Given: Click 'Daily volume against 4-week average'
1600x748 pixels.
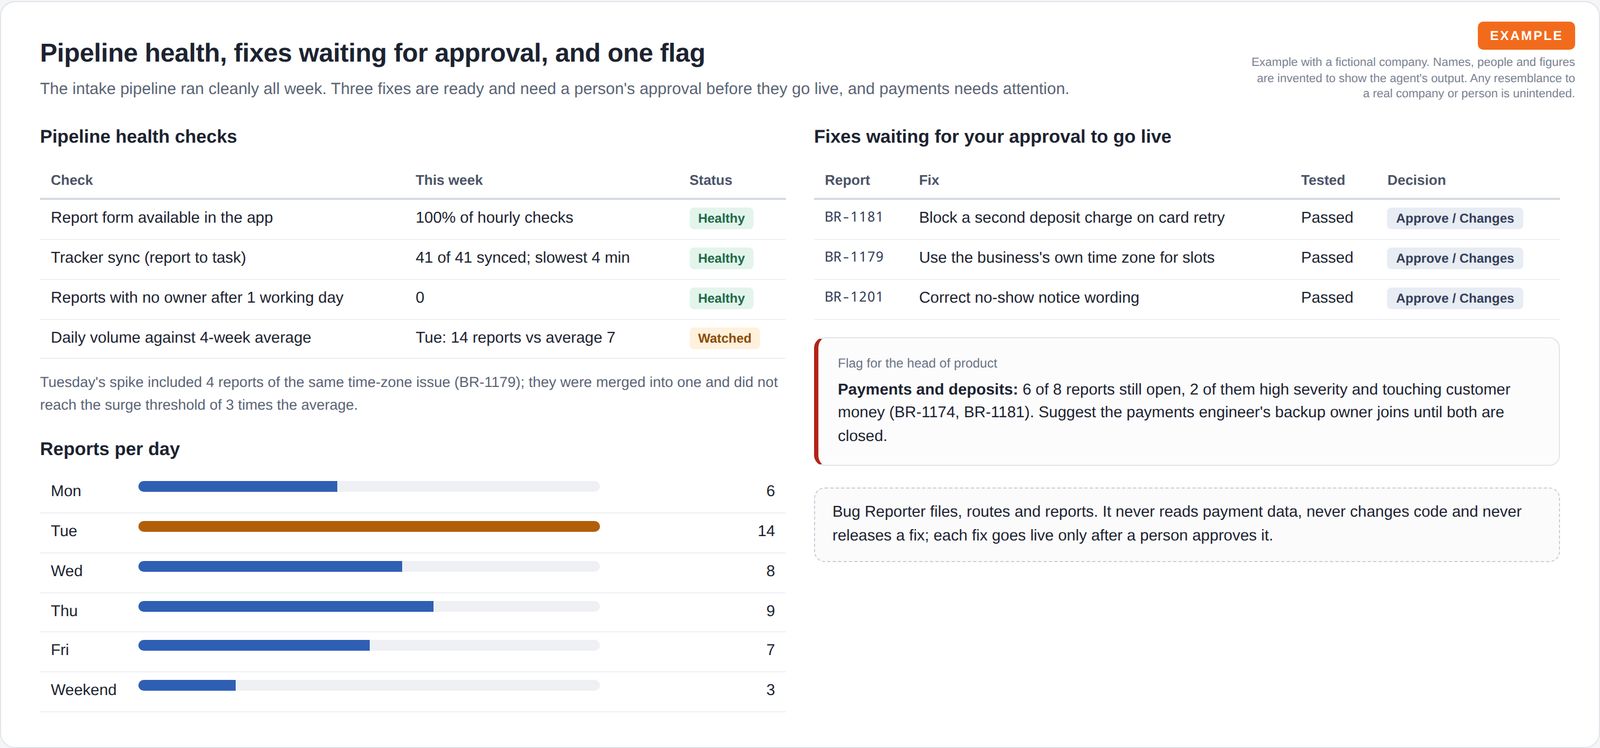Looking at the screenshot, I should point(181,337).
